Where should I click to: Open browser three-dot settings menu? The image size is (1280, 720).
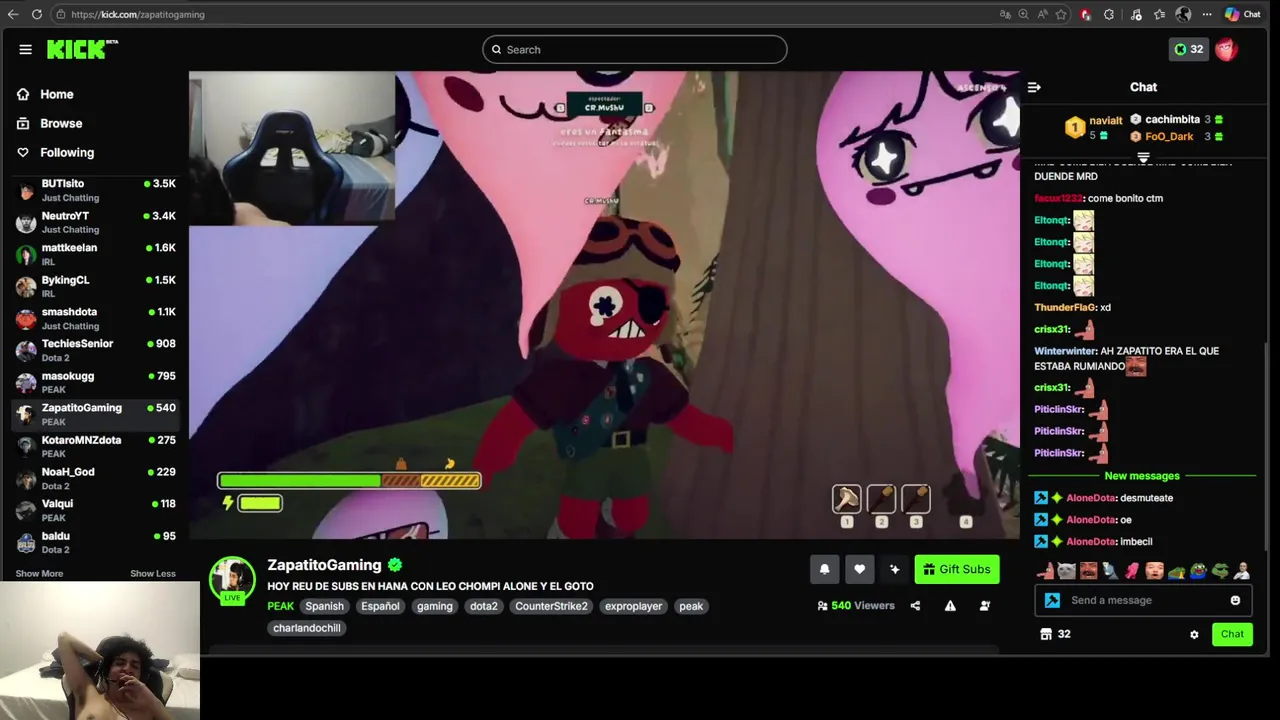point(1207,14)
